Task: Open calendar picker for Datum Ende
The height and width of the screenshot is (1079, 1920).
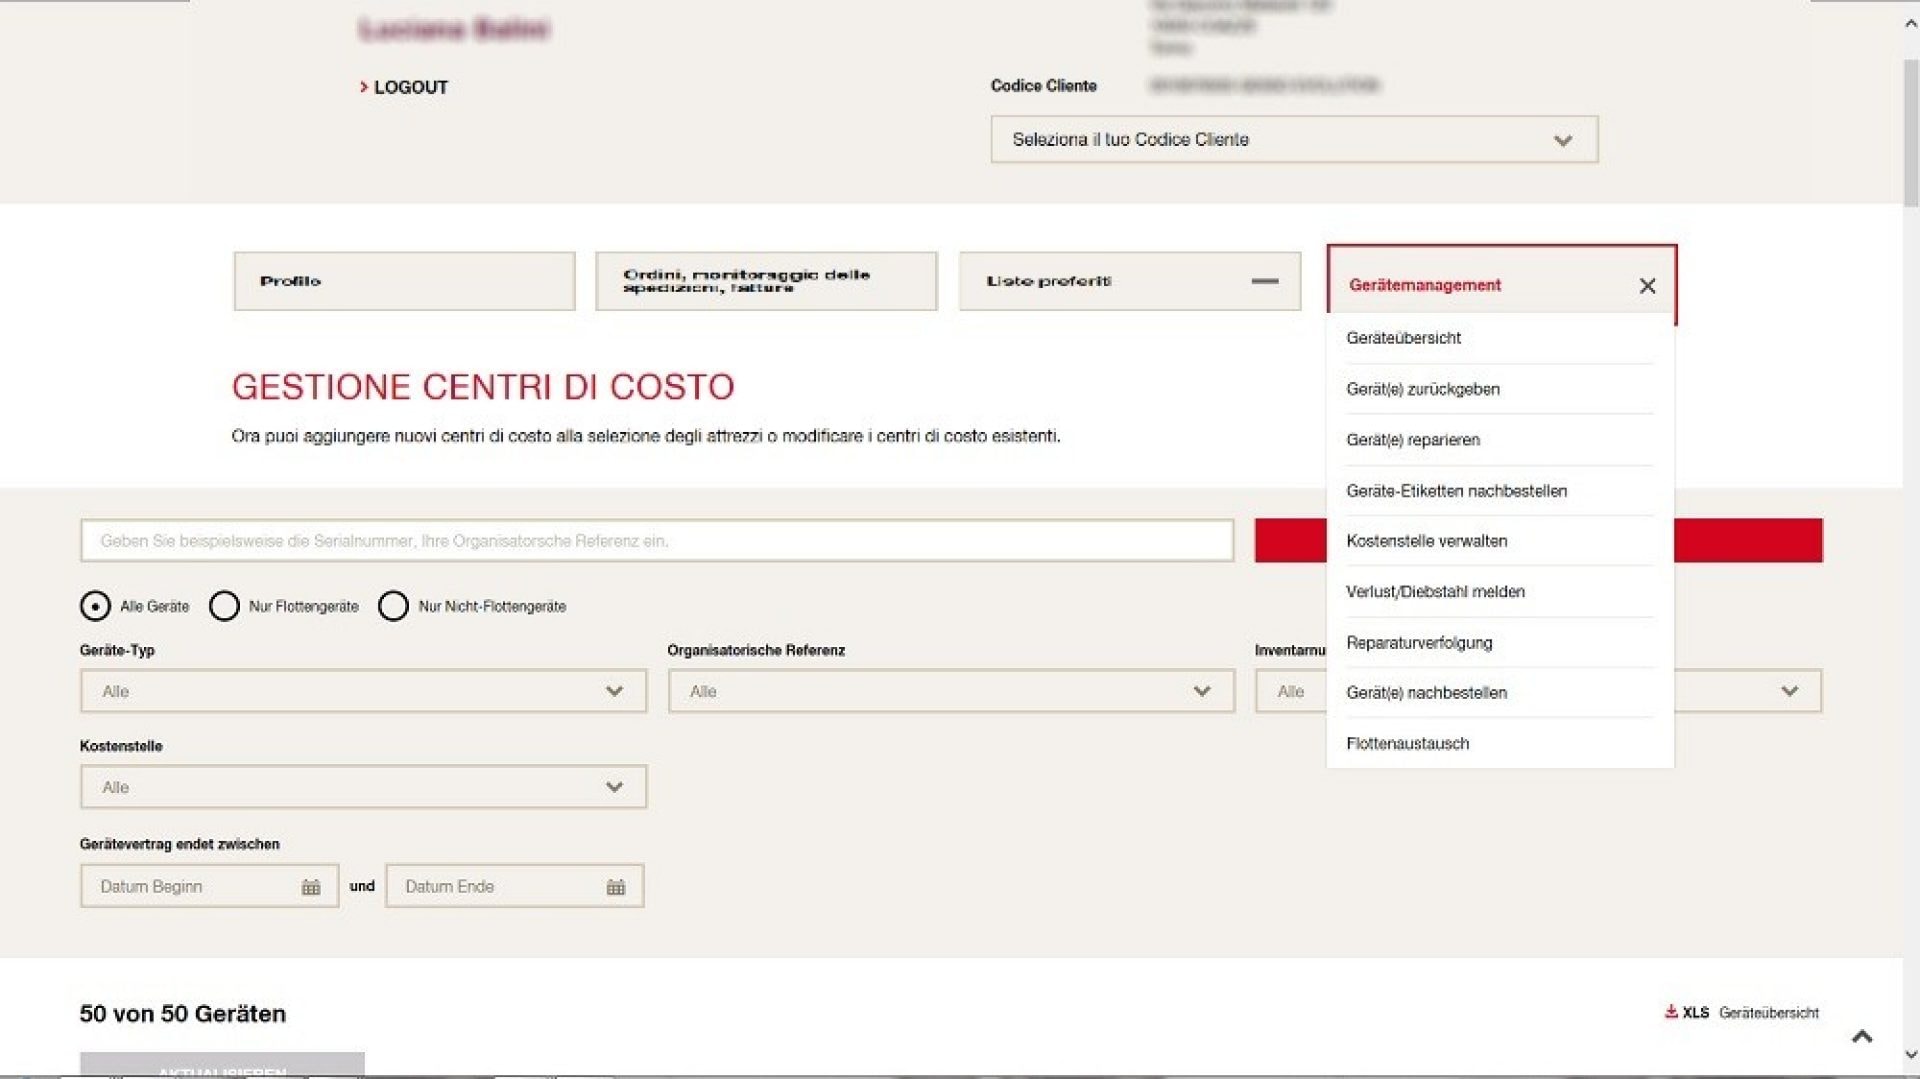Action: pos(616,887)
